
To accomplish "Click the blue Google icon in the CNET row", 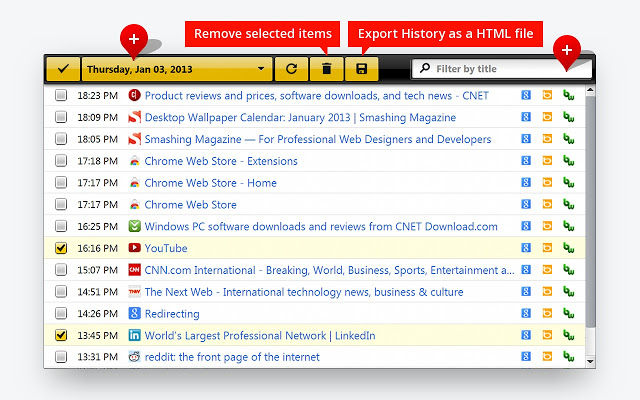I will pyautogui.click(x=526, y=96).
